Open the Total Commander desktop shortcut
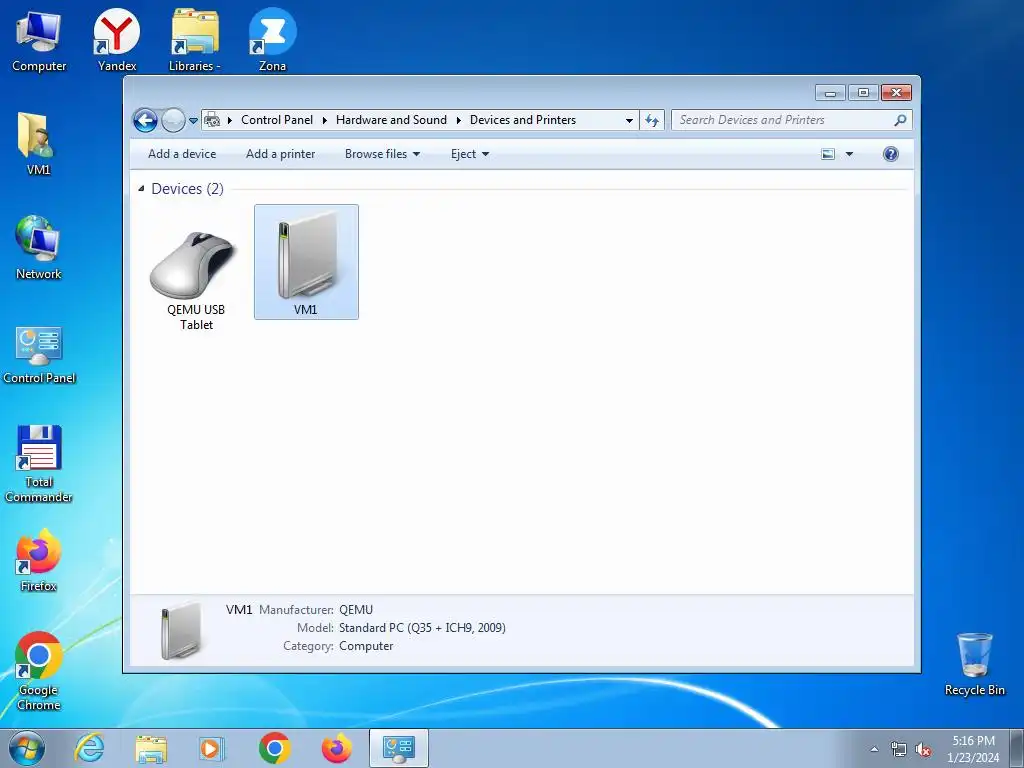Image resolution: width=1024 pixels, height=768 pixels. pos(39,464)
